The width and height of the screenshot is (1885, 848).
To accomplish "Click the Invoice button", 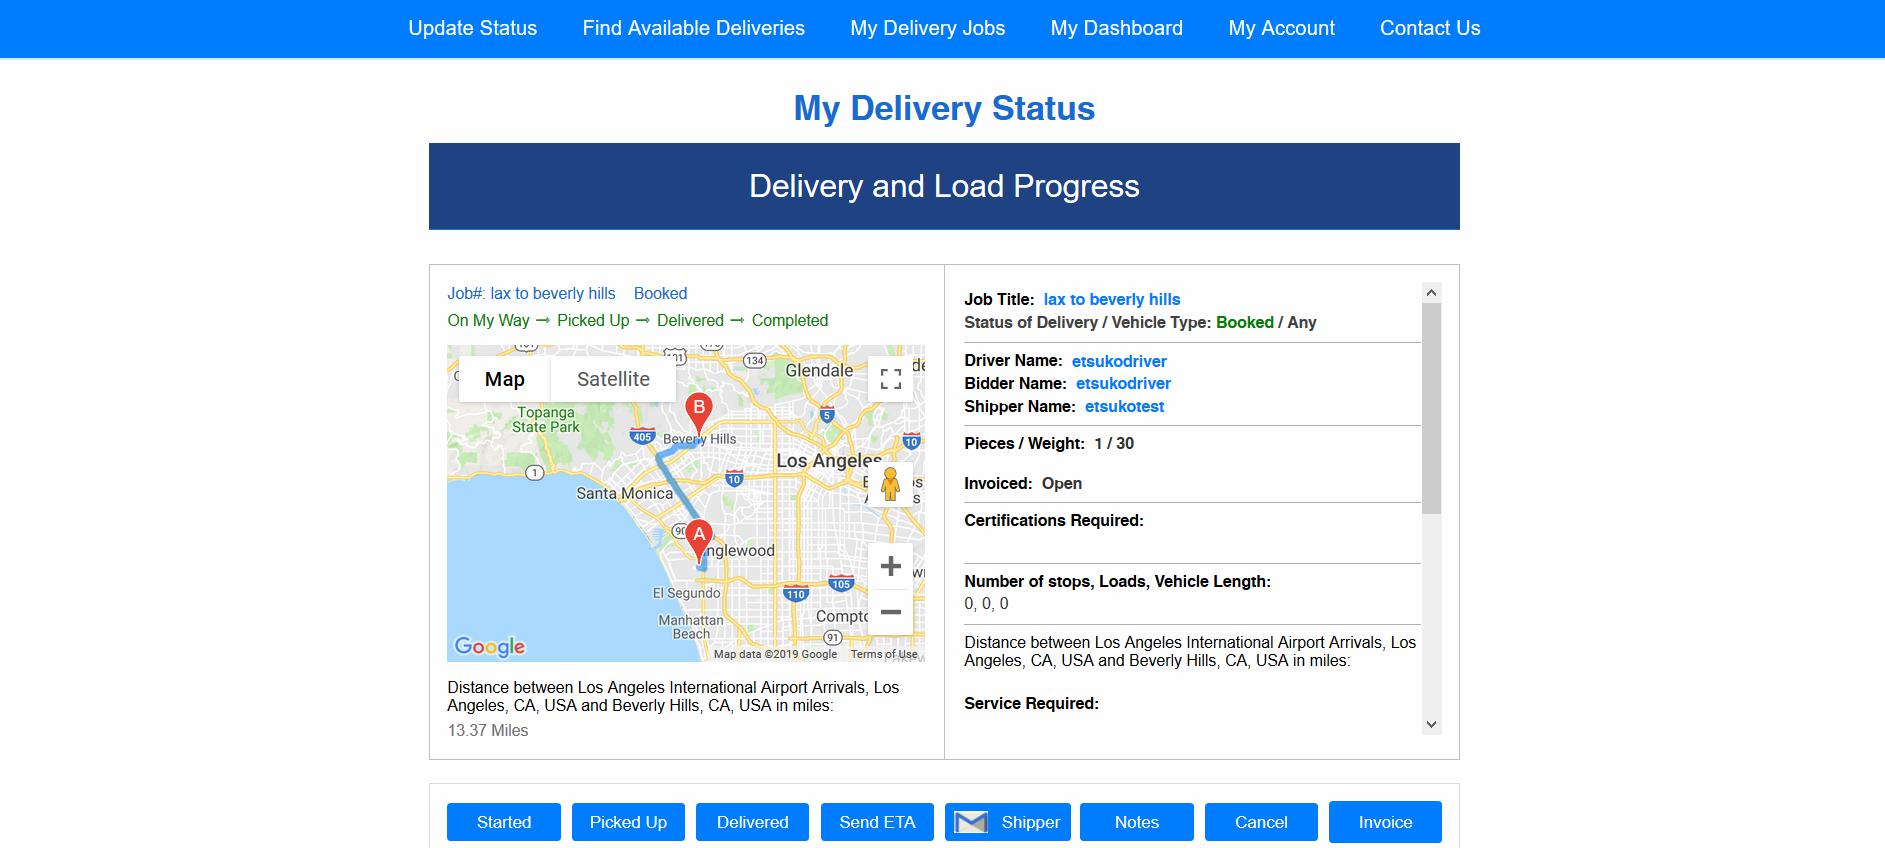I will 1385,822.
